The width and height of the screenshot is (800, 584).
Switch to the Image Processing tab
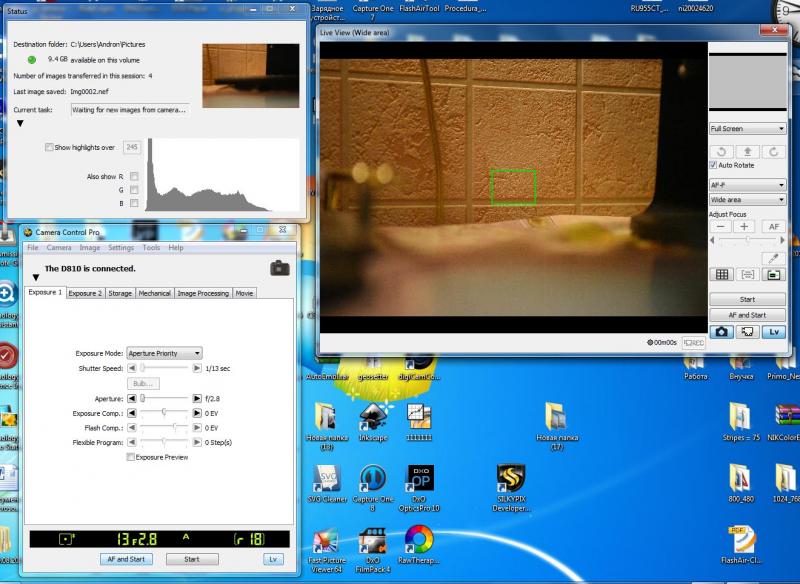tap(203, 293)
